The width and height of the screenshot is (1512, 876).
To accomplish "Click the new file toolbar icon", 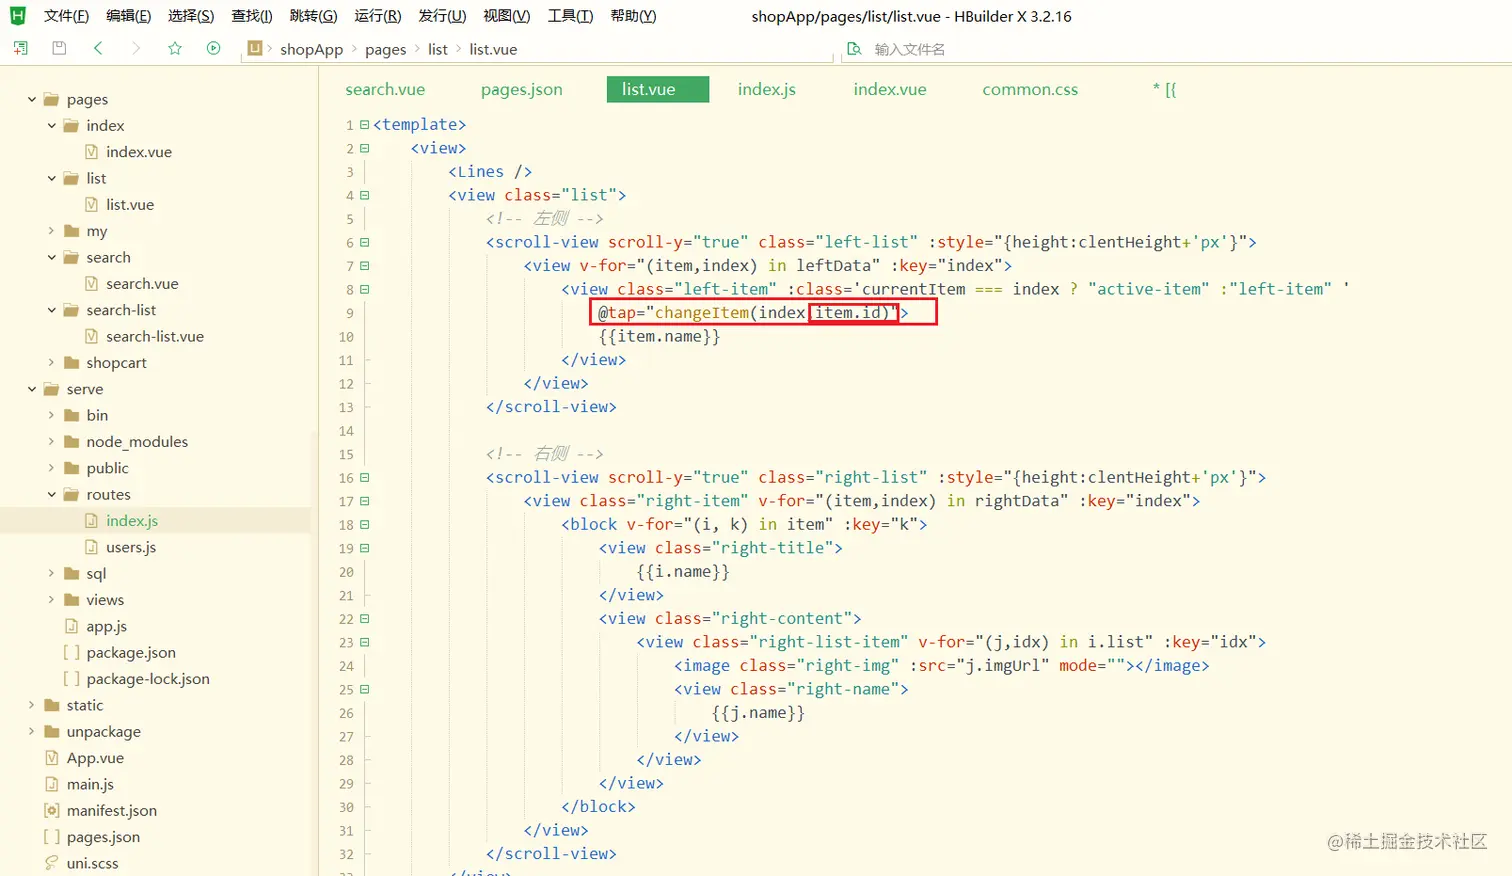I will pyautogui.click(x=20, y=48).
